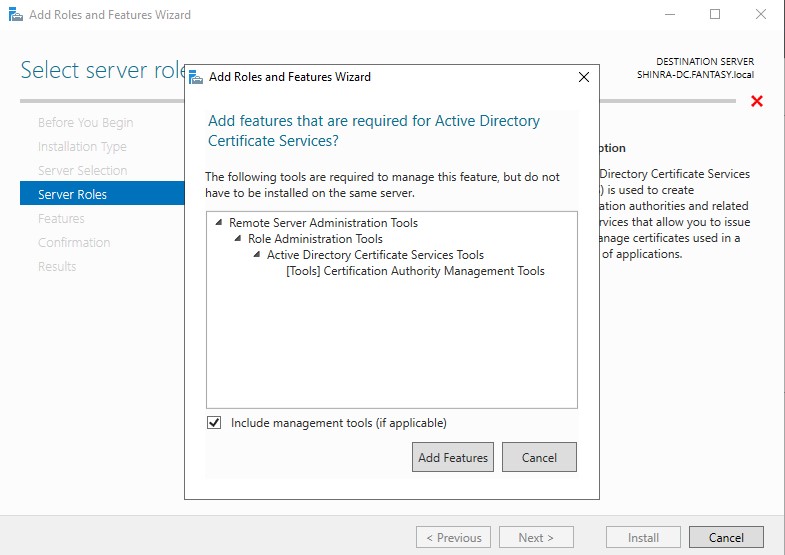Uncheck Include management tools checkbox
The width and height of the screenshot is (785, 555).
214,423
